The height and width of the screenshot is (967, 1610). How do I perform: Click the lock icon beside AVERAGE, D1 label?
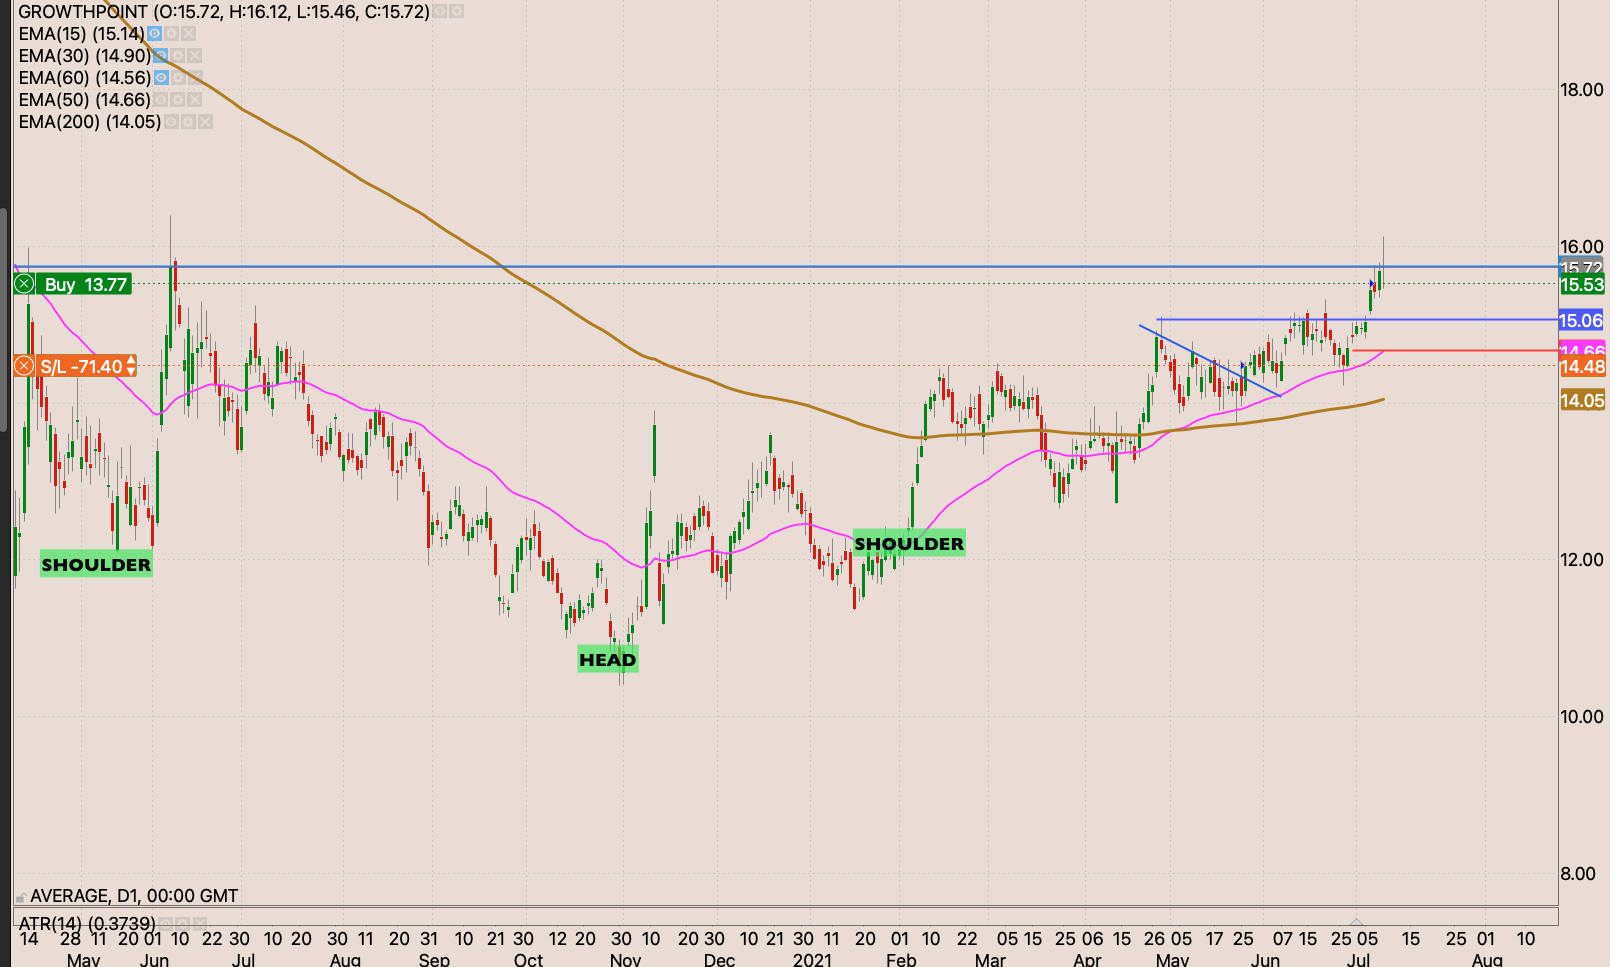click(21, 897)
